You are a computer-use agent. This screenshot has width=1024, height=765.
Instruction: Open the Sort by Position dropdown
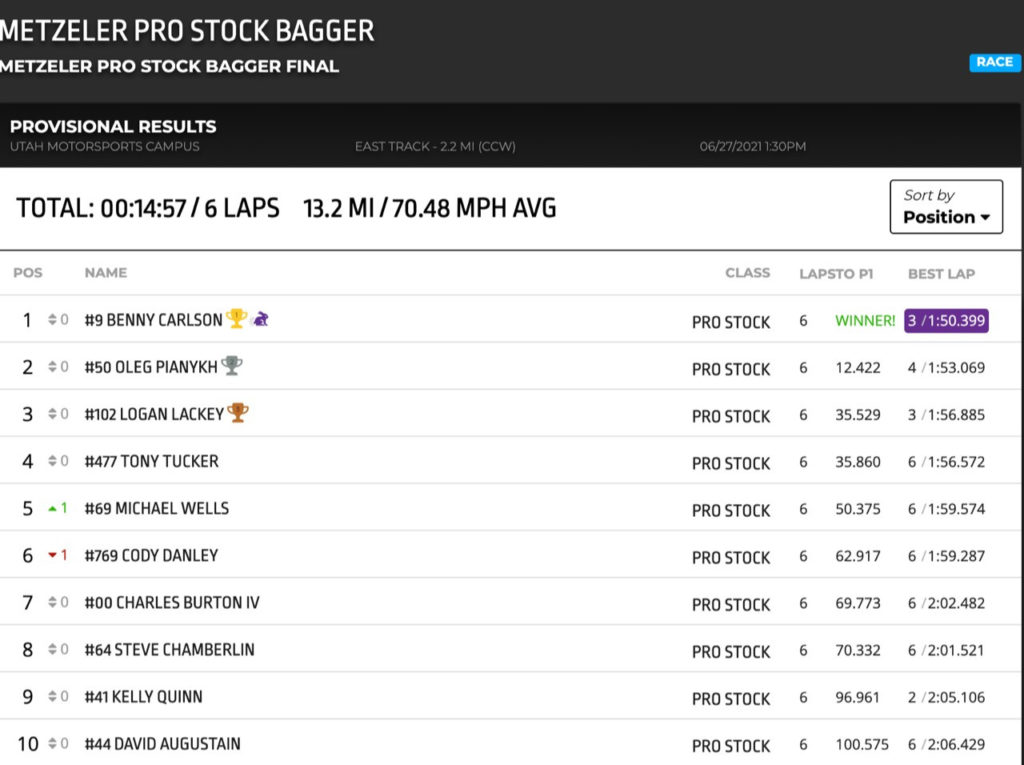click(946, 207)
